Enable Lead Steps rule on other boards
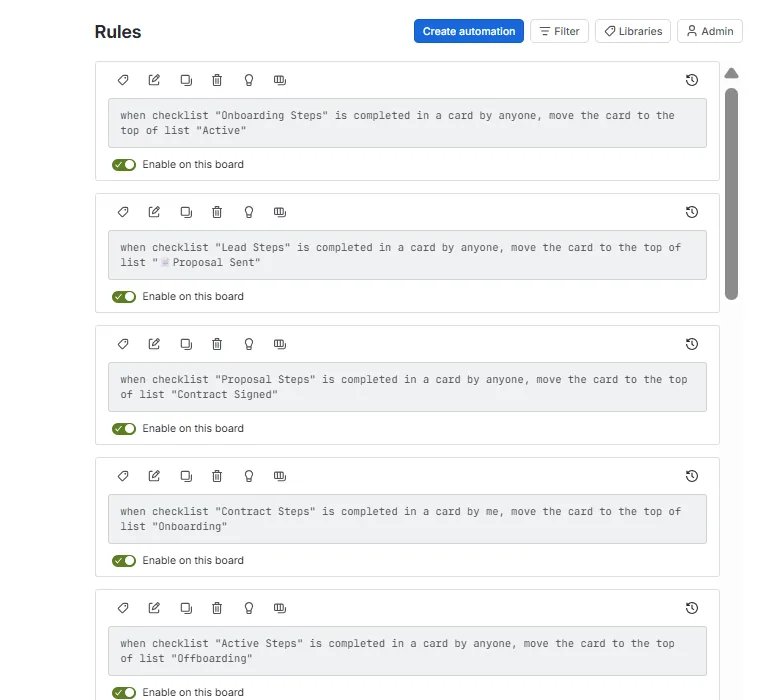768x700 pixels. coord(280,212)
